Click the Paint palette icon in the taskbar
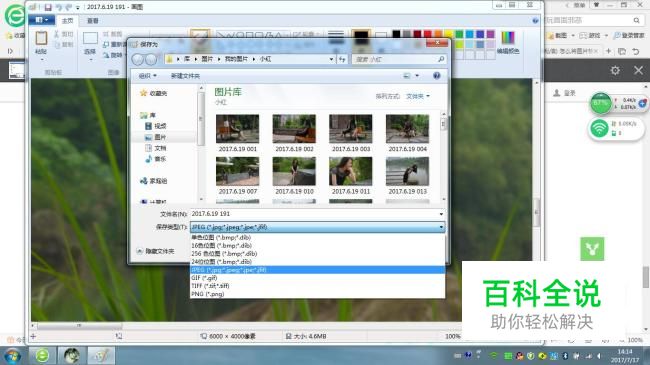Screen dimensions: 650x365 tap(101, 356)
